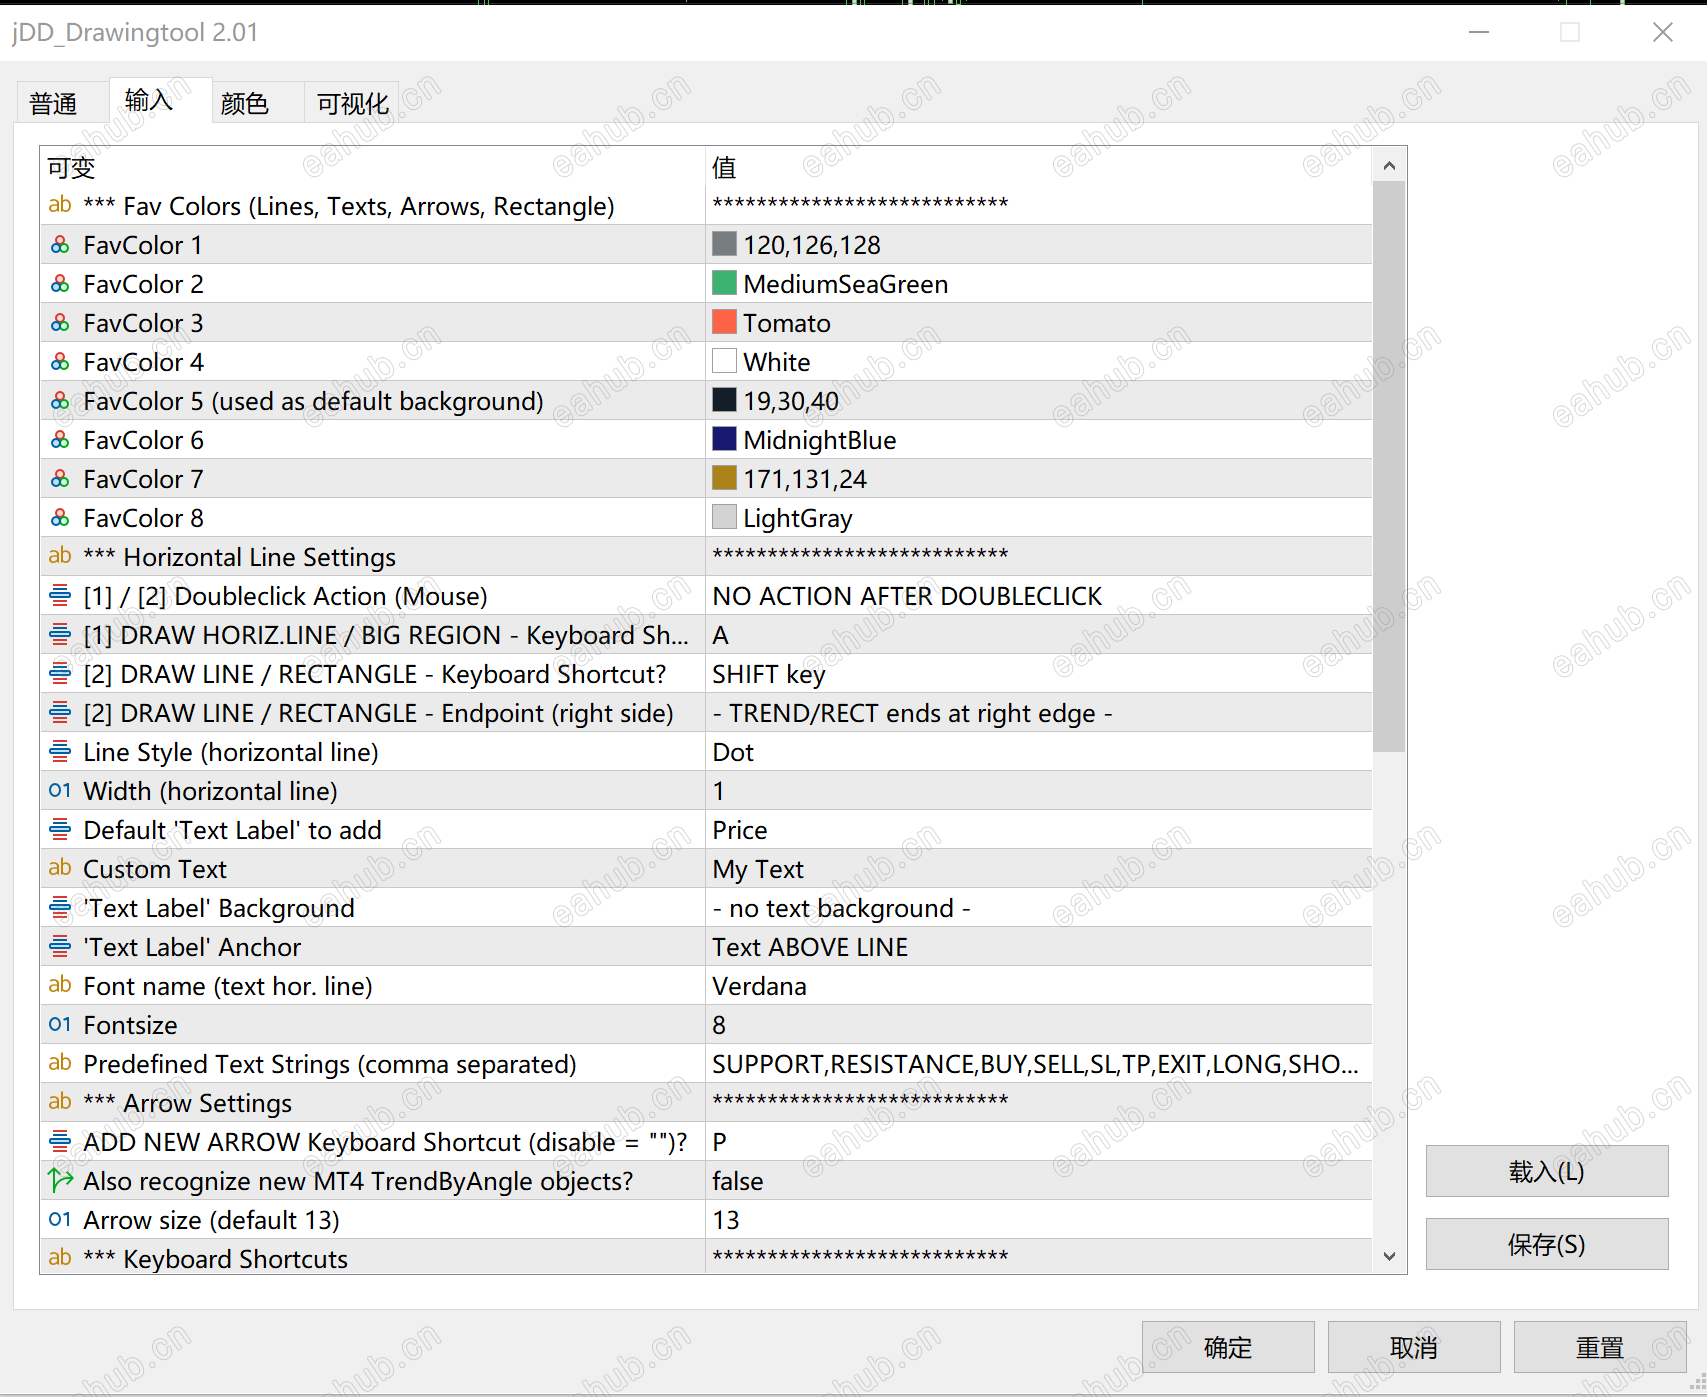Click the 'ab' string icon beside Custom Text
Image resolution: width=1707 pixels, height=1397 pixels.
click(60, 868)
